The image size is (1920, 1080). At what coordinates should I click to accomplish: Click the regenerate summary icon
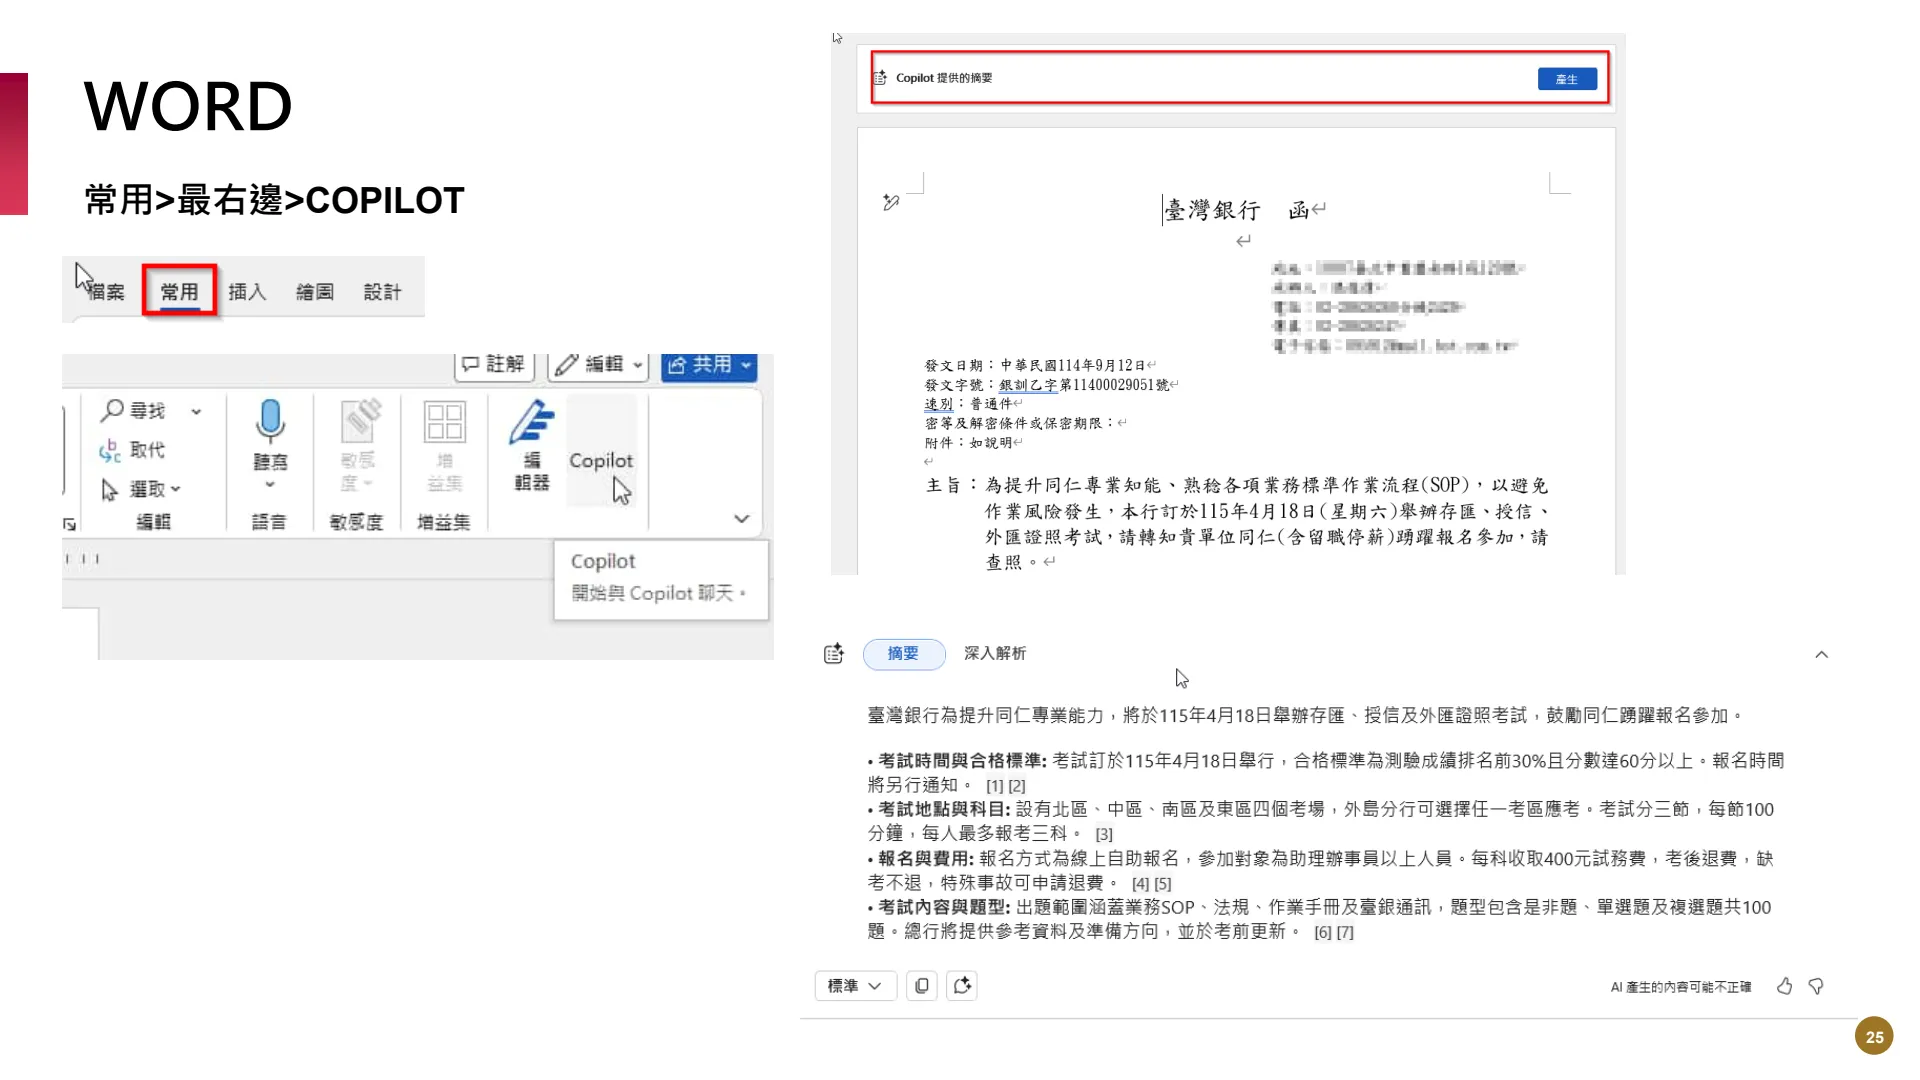tap(962, 986)
